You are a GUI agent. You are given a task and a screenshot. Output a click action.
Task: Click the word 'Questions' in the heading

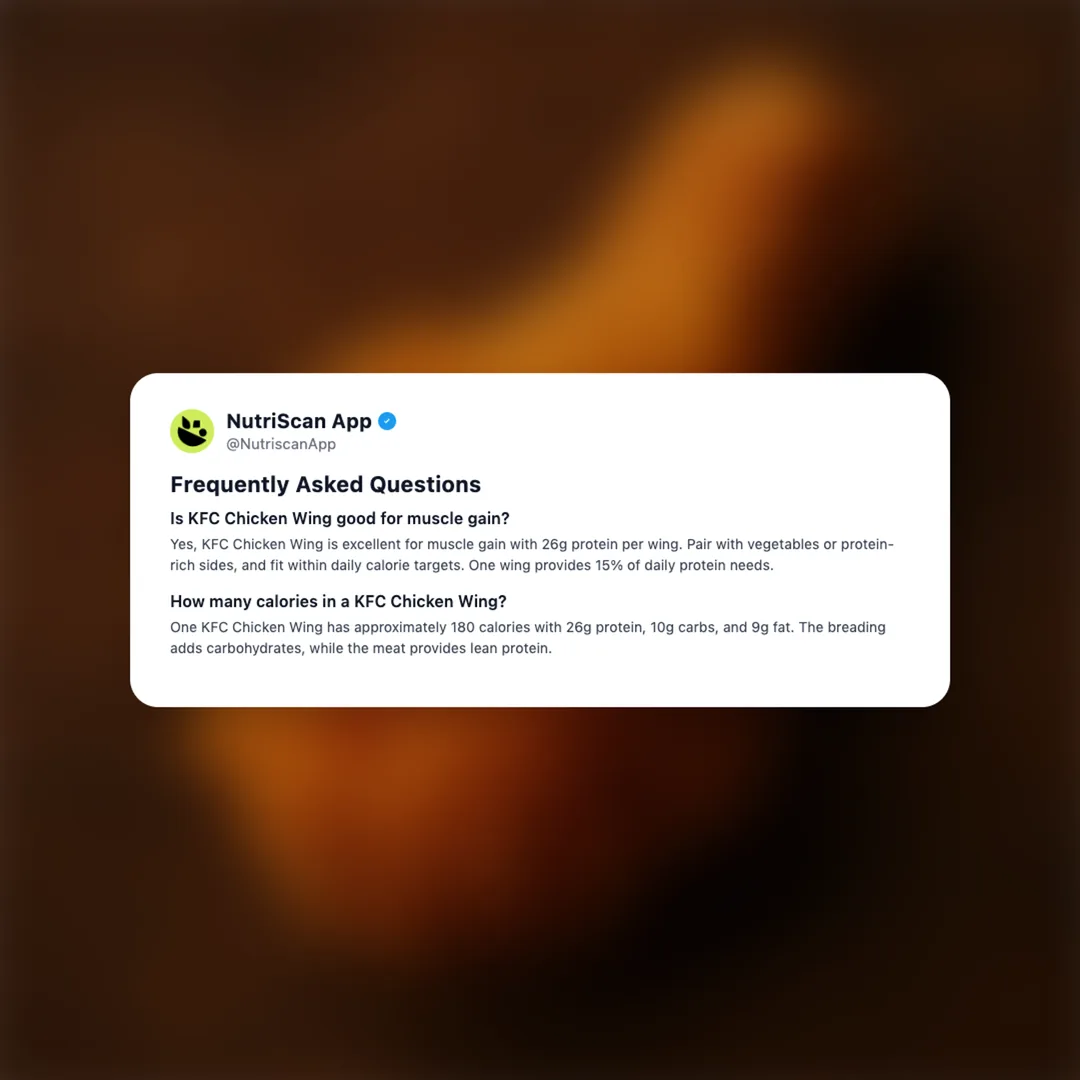(x=425, y=484)
